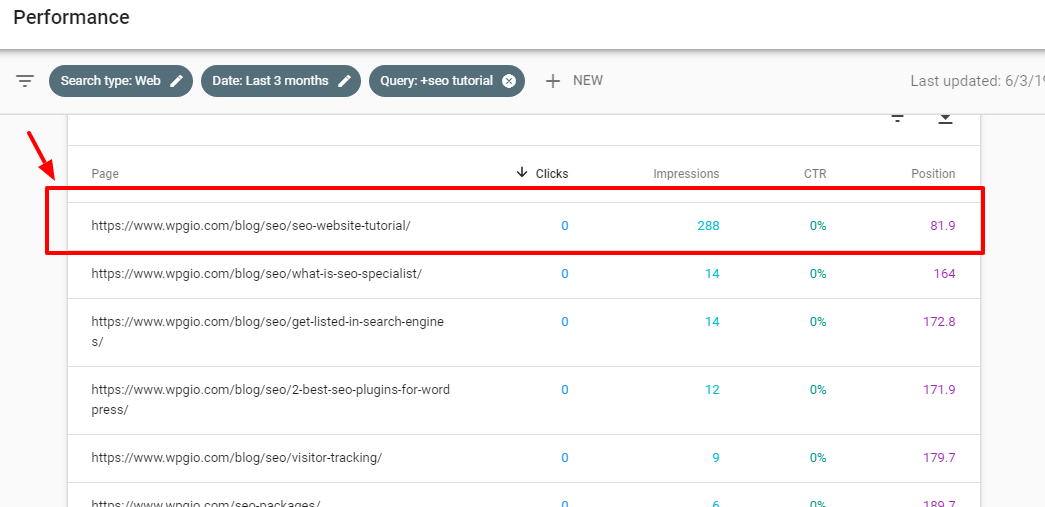This screenshot has height=507, width=1045.
Task: Click position value 171.9
Action: click(939, 390)
